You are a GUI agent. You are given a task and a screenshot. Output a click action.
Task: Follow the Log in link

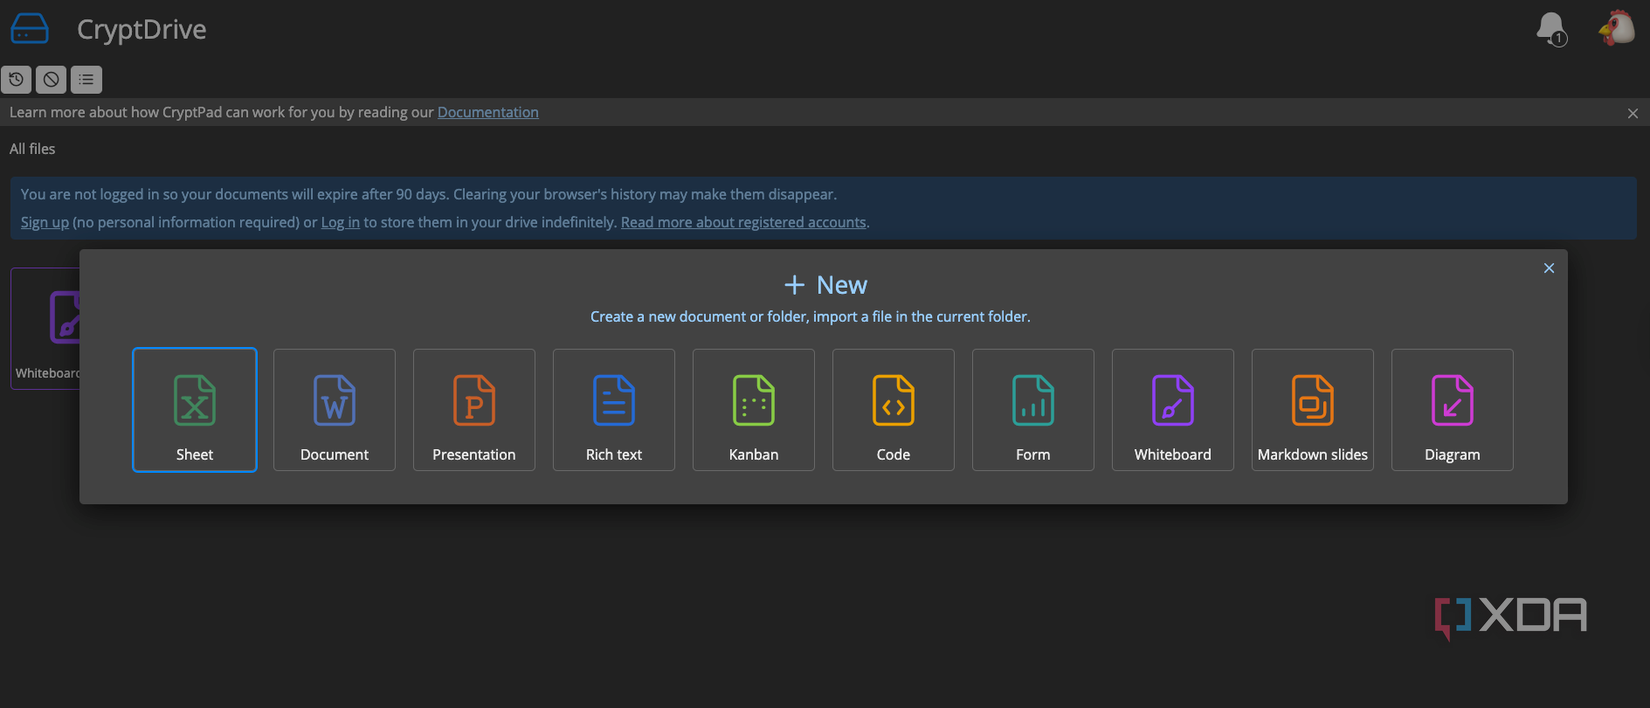pos(340,222)
